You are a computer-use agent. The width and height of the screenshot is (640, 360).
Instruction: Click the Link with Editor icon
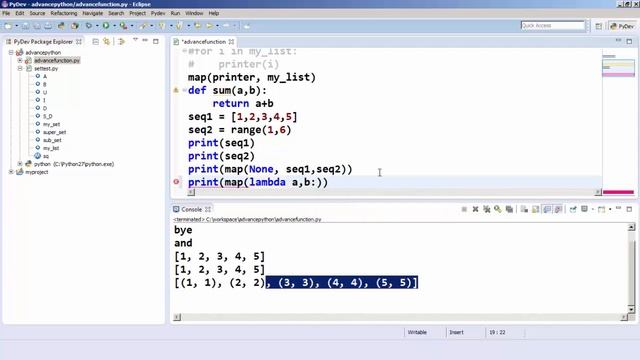point(107,42)
